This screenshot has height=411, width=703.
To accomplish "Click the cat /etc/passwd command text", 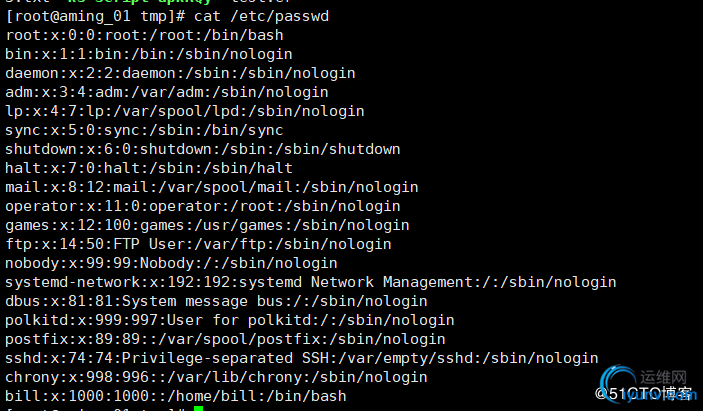I will click(x=261, y=16).
